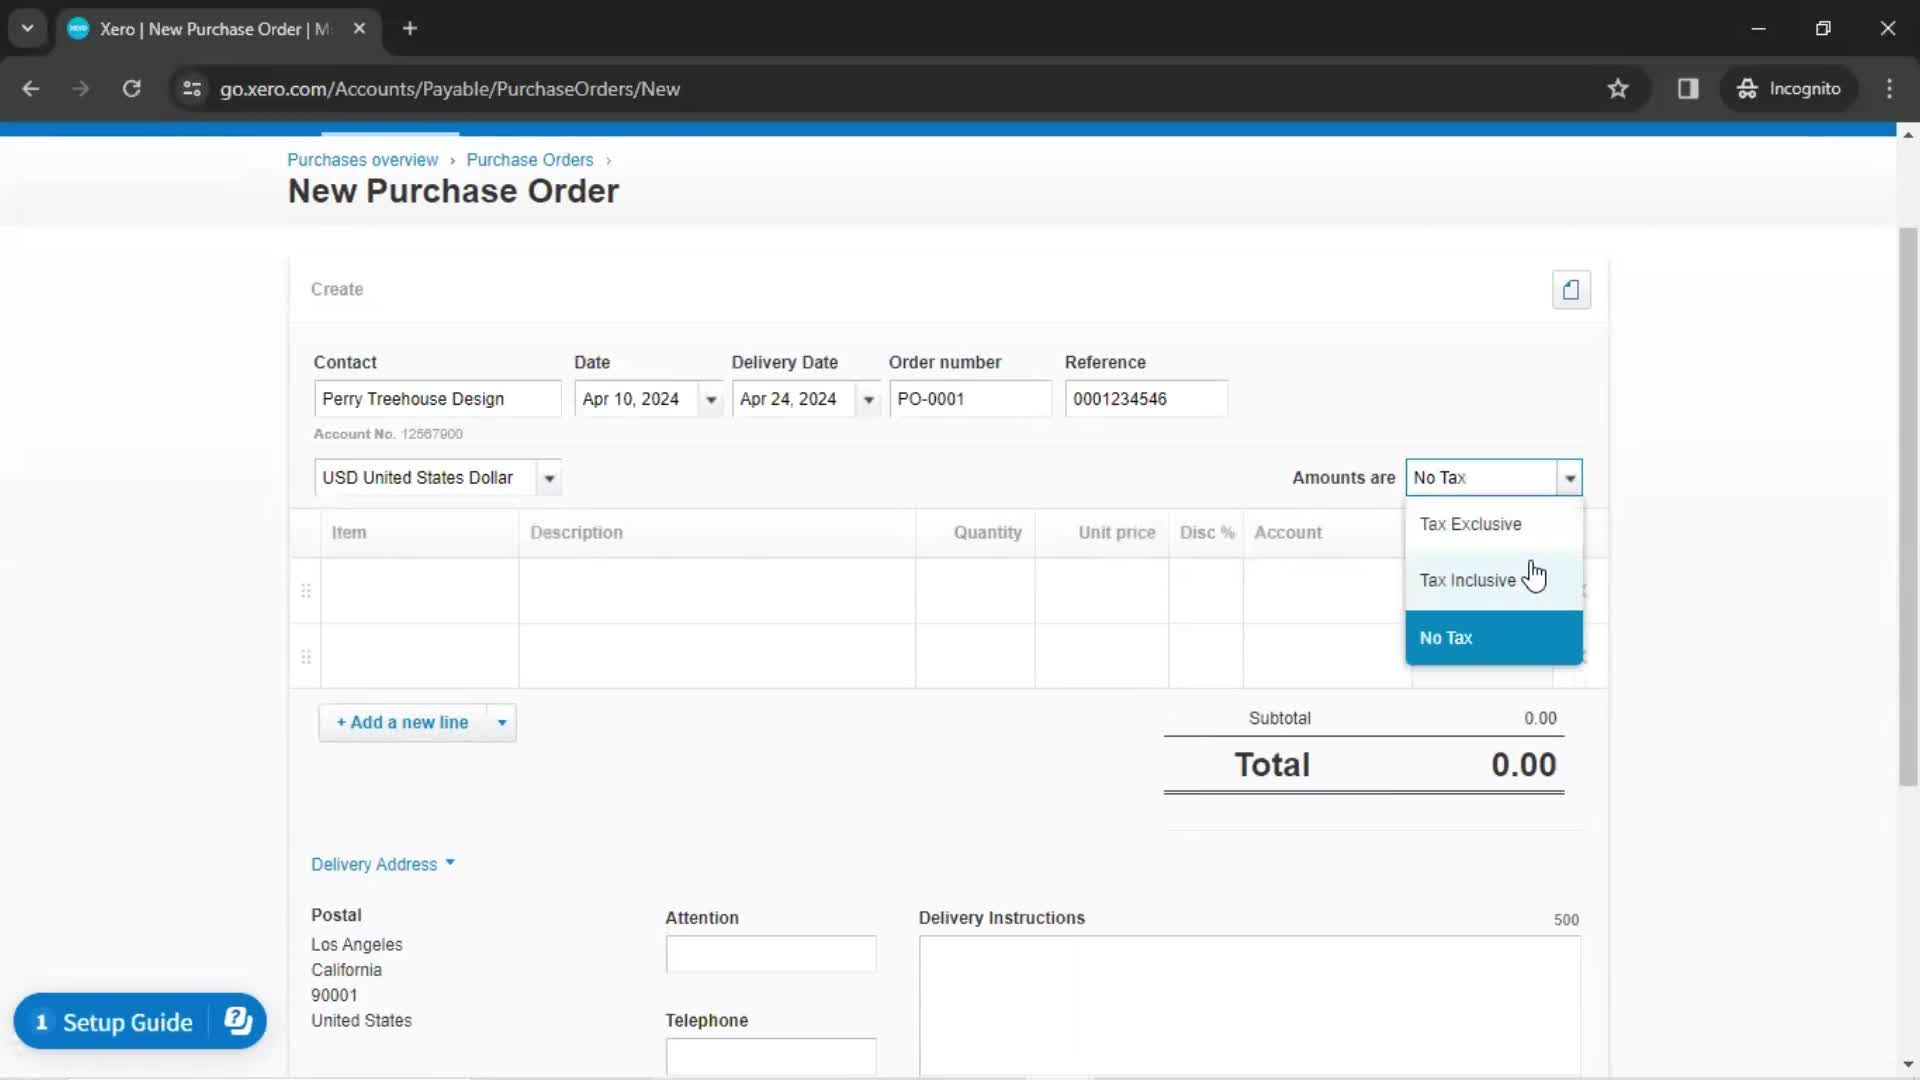The height and width of the screenshot is (1080, 1920).
Task: Click the second row drag handle
Action: point(306,657)
